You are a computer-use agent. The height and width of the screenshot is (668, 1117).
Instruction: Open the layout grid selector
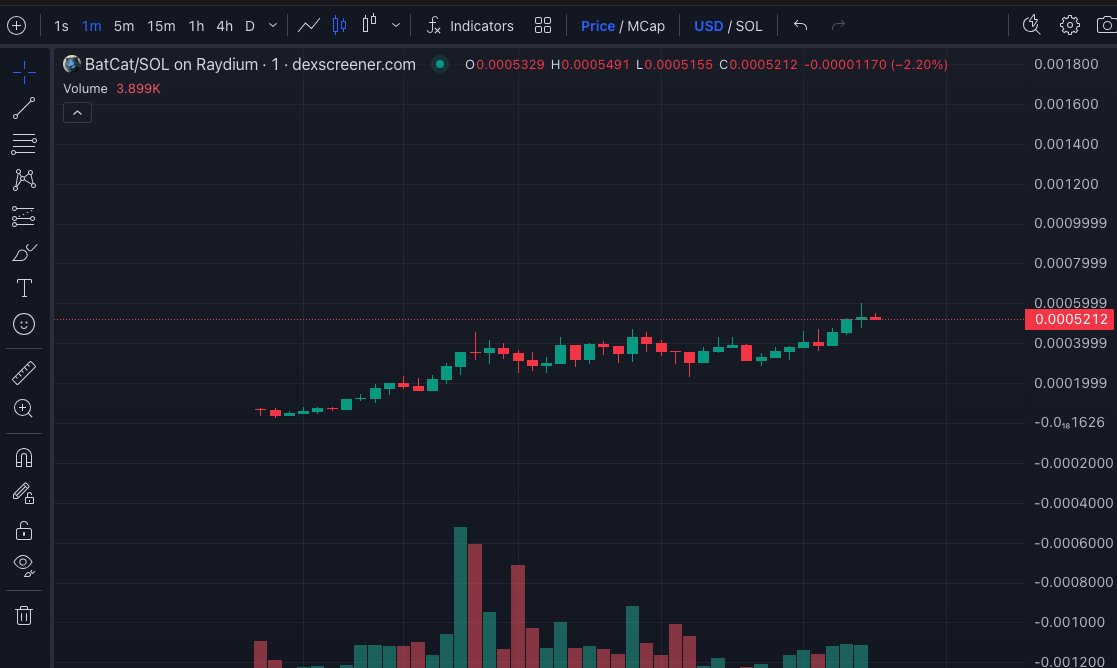pos(543,26)
